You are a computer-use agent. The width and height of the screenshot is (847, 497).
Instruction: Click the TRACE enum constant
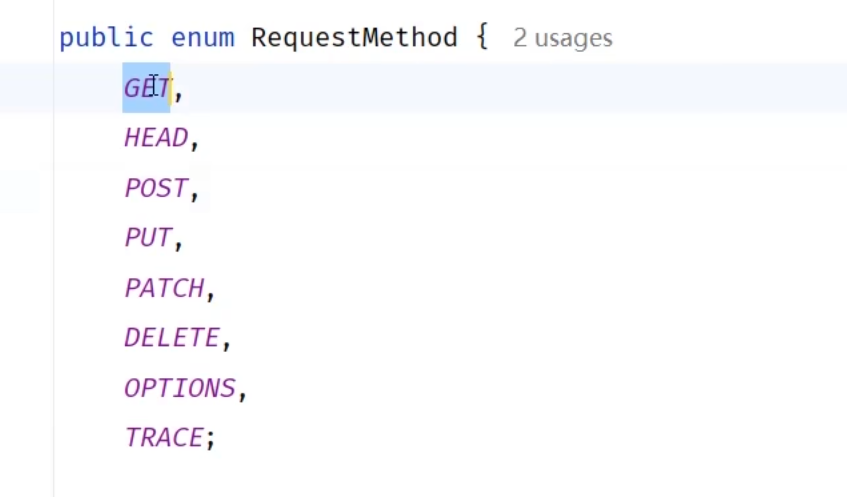click(x=164, y=438)
